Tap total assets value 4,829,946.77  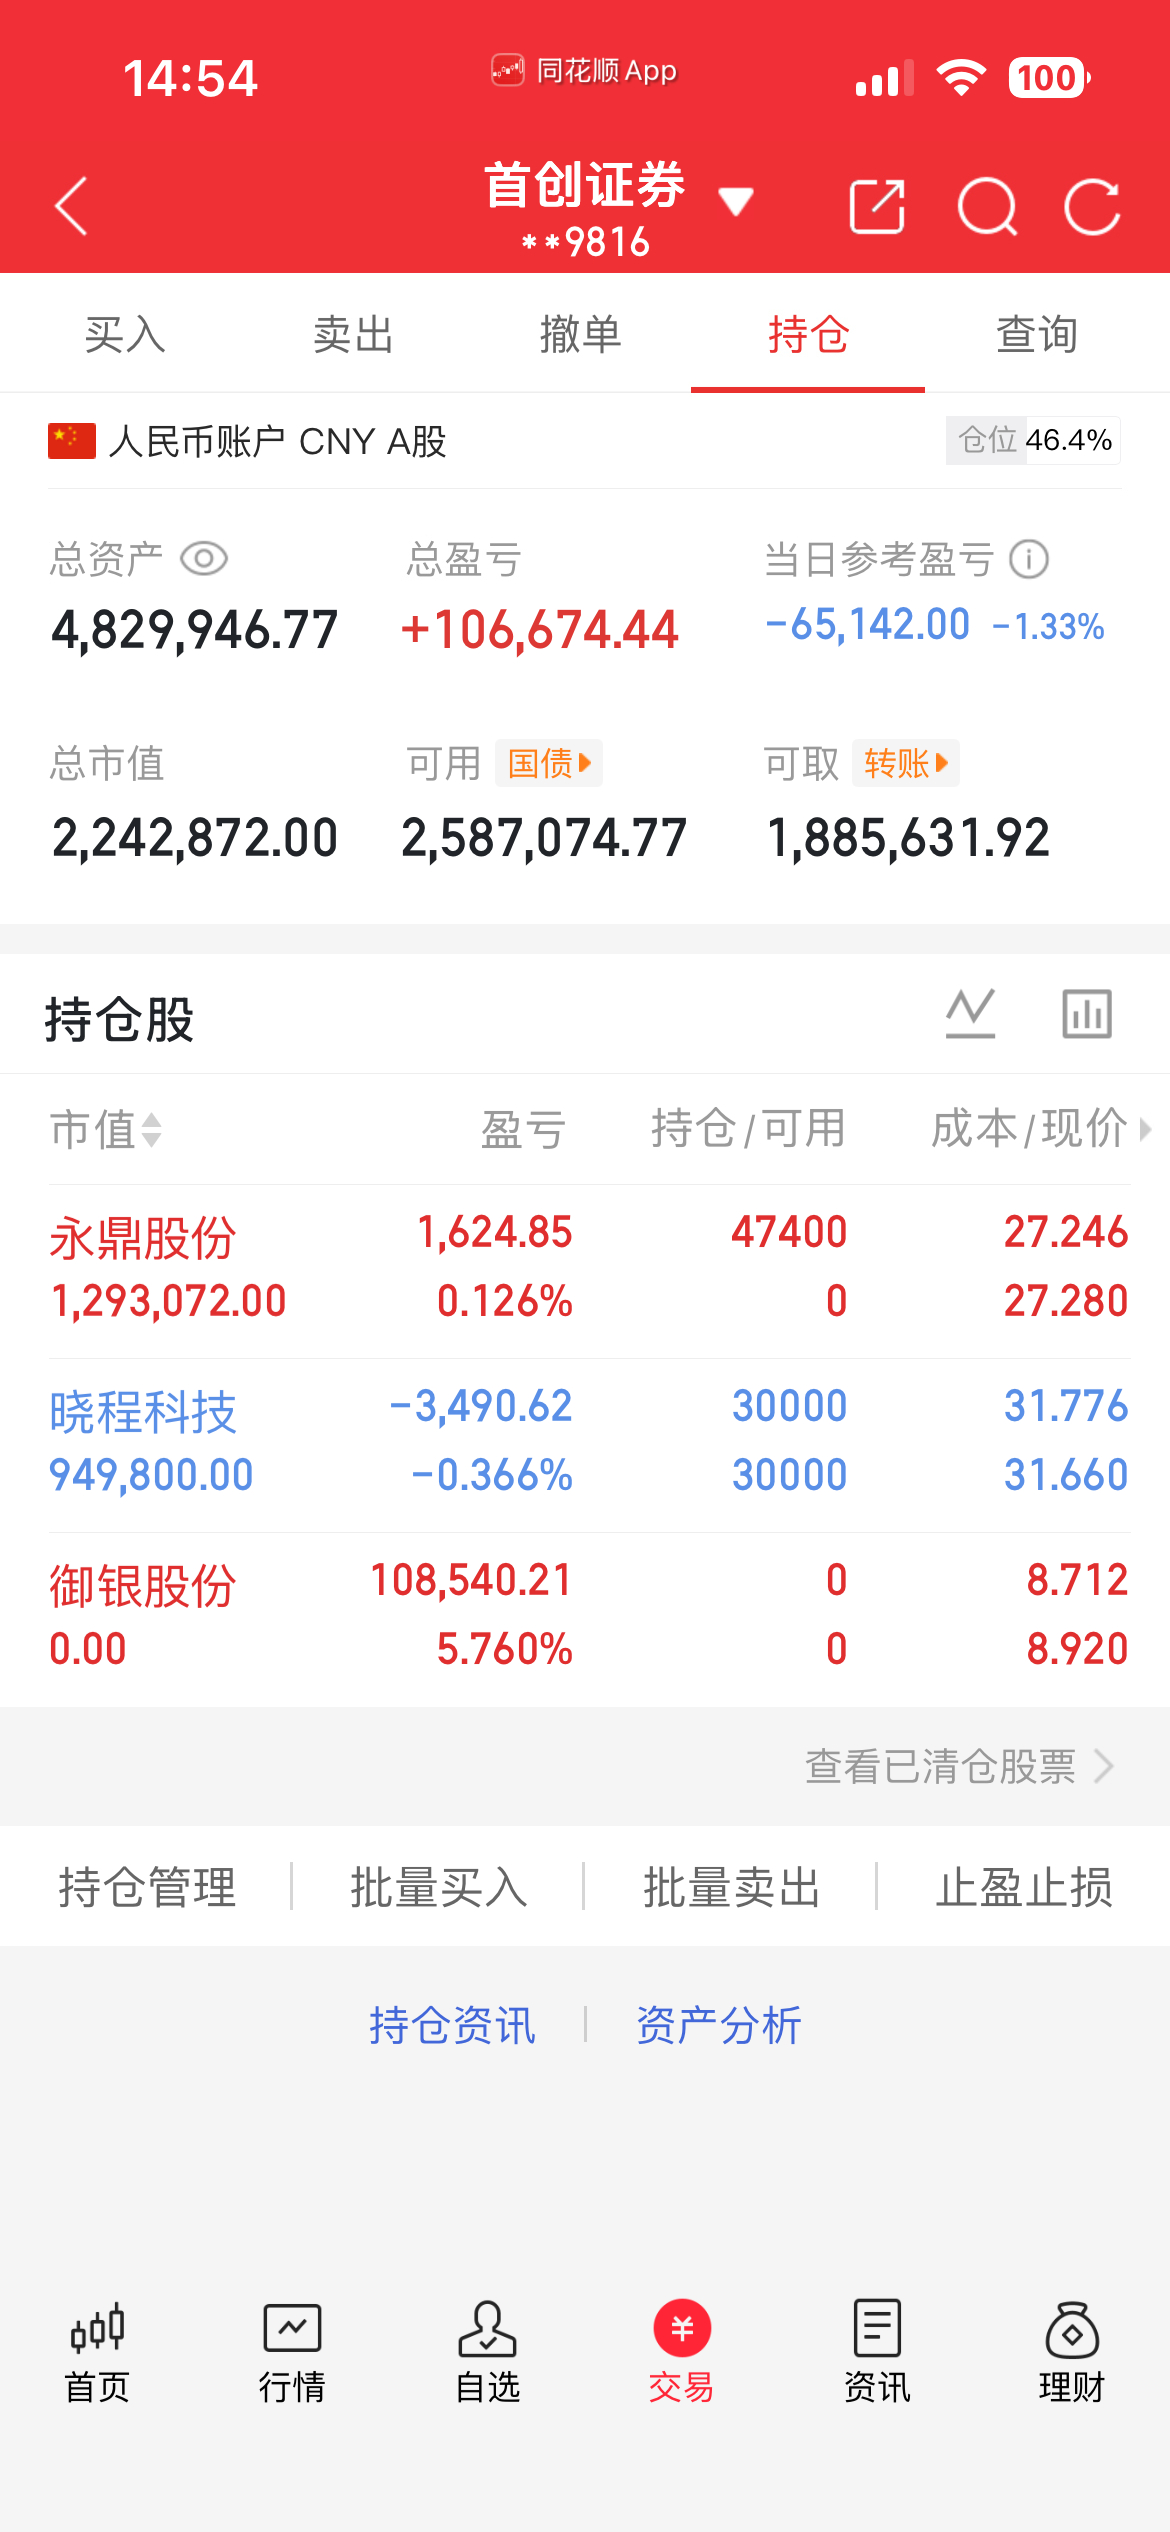[x=195, y=630]
